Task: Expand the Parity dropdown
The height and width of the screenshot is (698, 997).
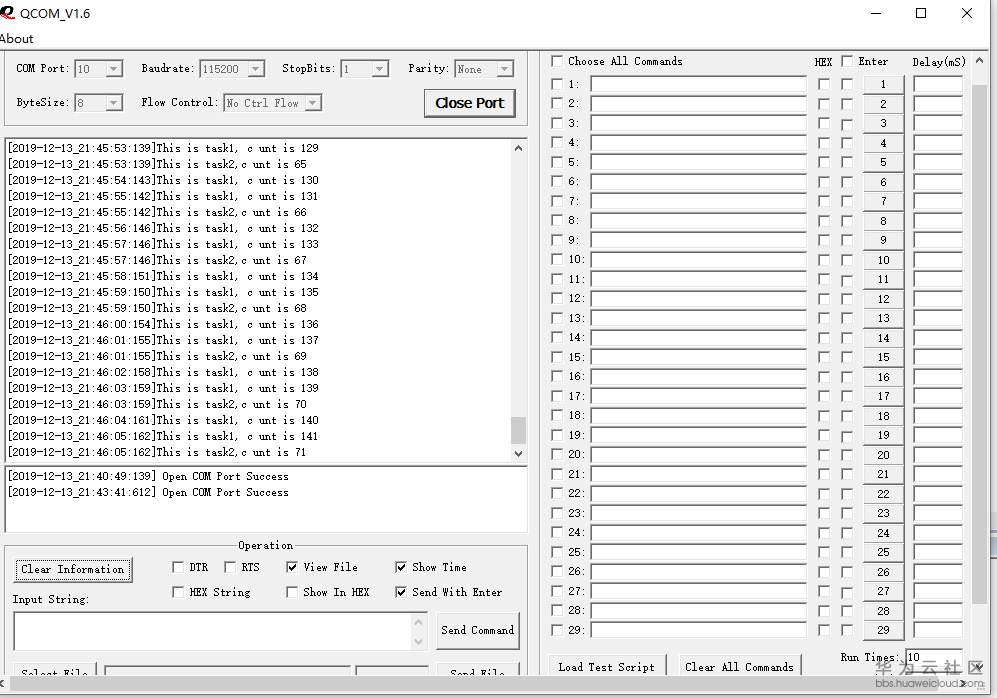Action: pyautogui.click(x=504, y=69)
